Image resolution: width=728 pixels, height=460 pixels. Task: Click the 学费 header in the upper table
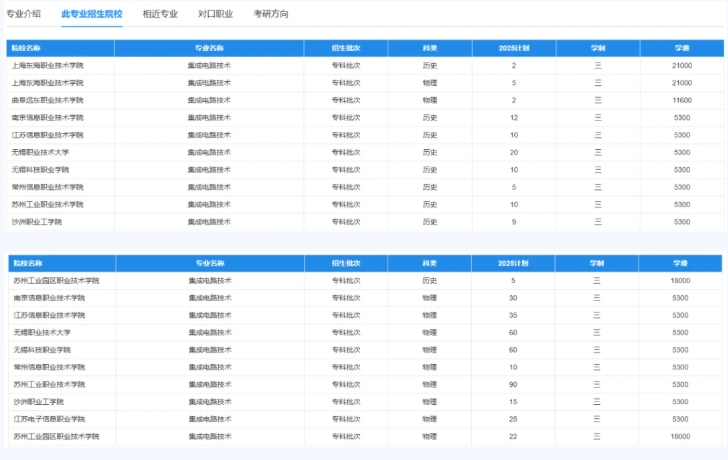[x=682, y=48]
